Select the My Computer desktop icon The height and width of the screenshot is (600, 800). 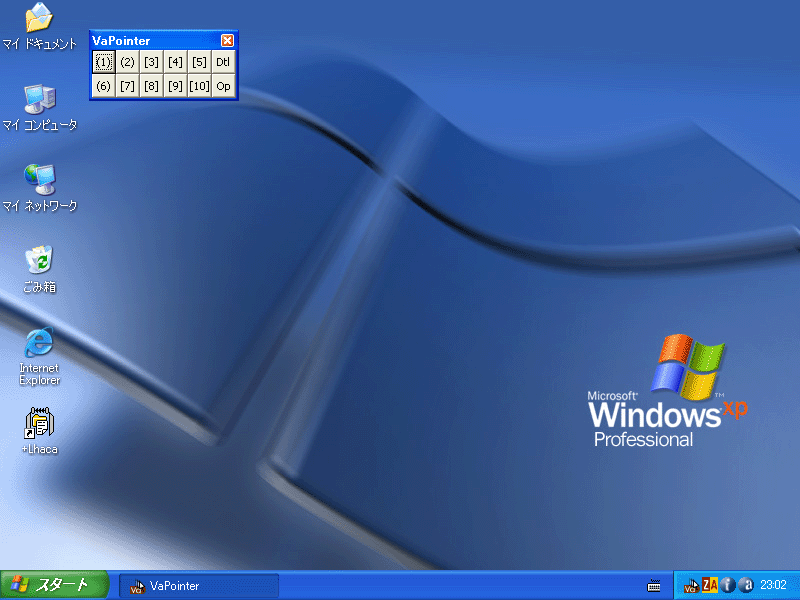tap(39, 99)
